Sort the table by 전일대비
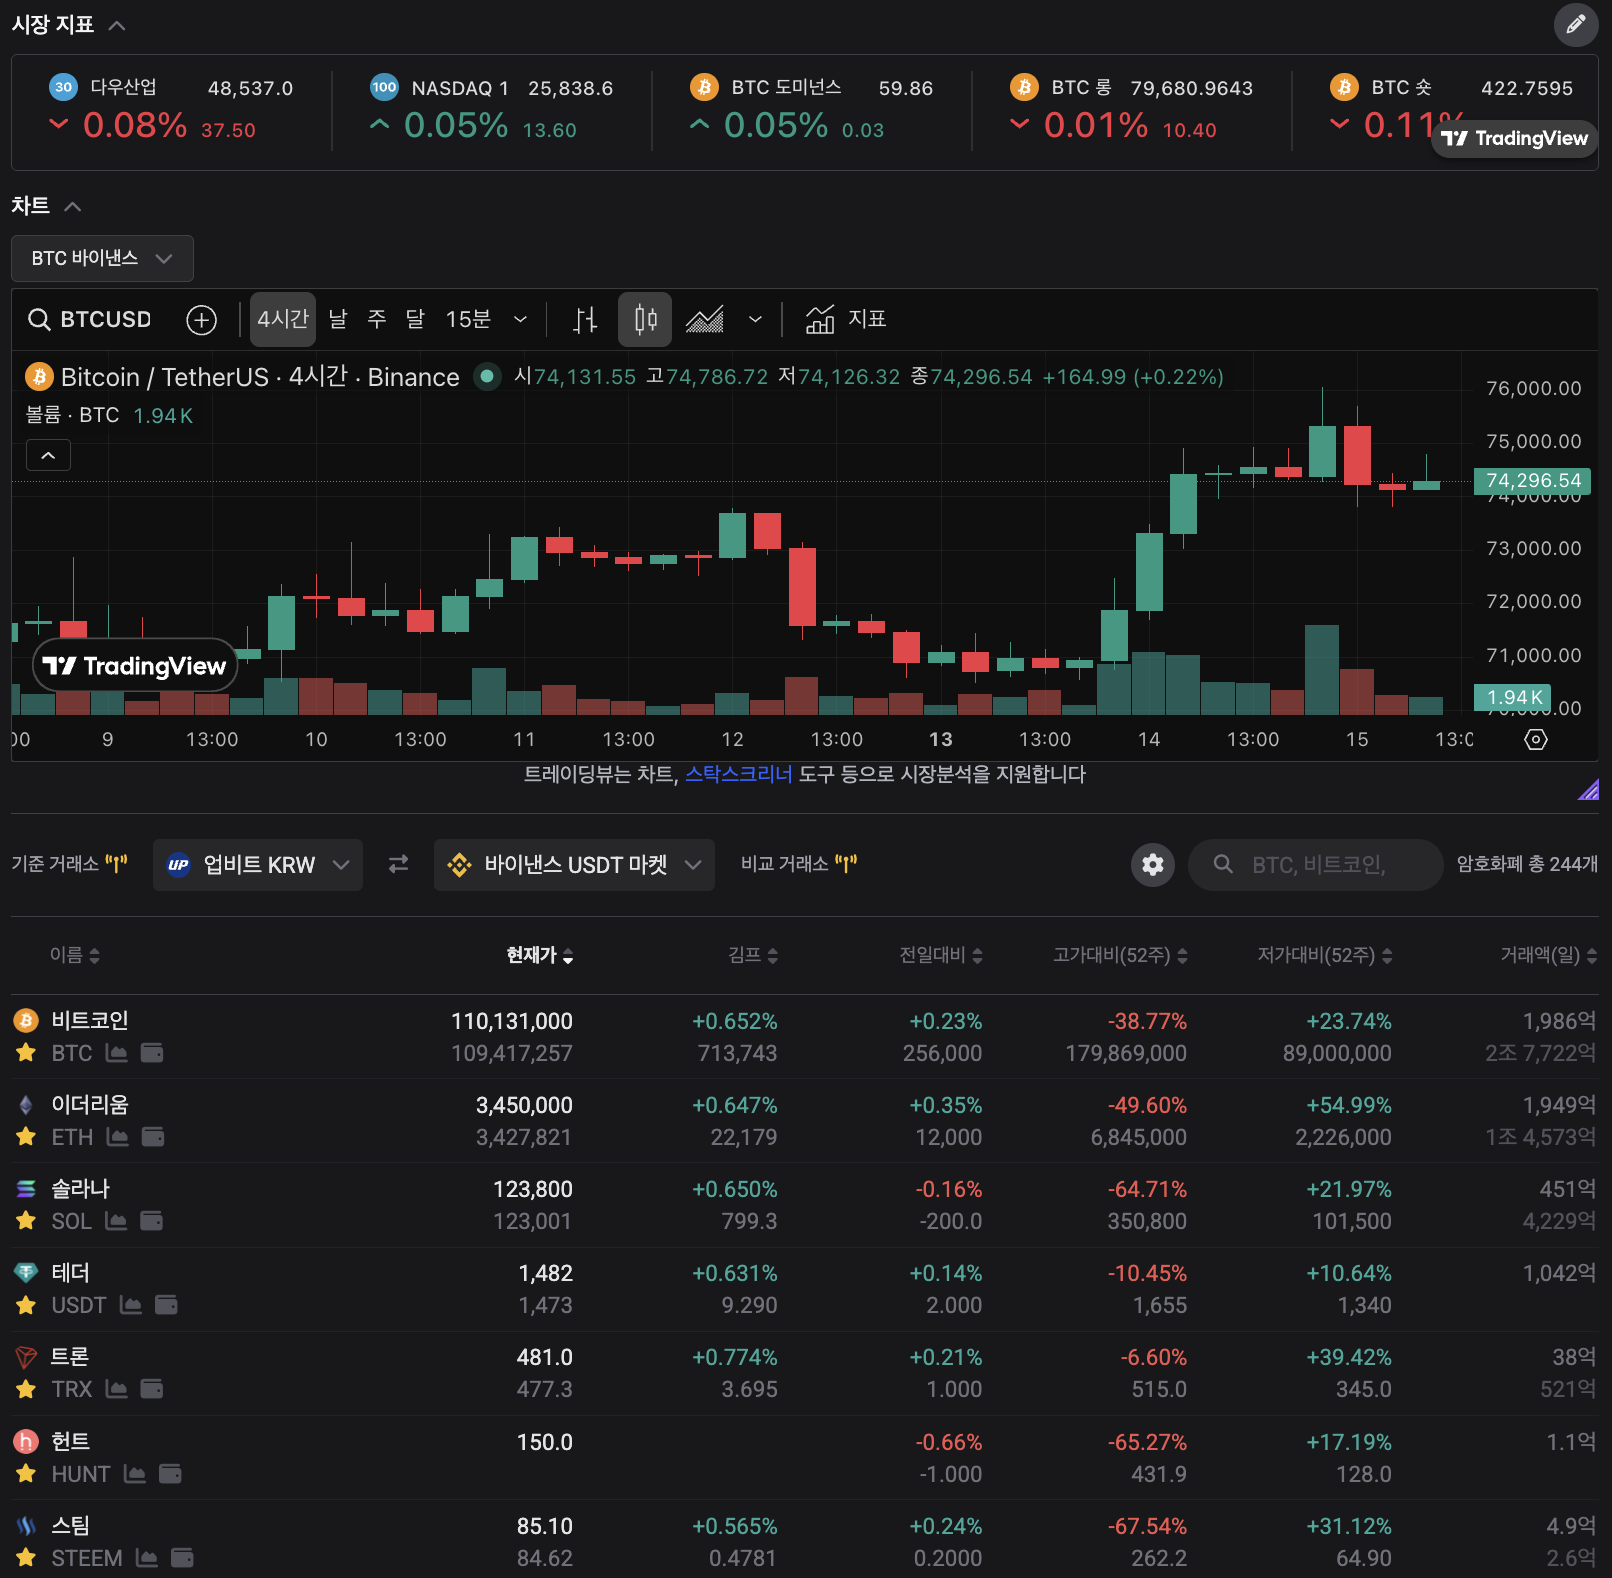This screenshot has height=1578, width=1612. pyautogui.click(x=941, y=955)
